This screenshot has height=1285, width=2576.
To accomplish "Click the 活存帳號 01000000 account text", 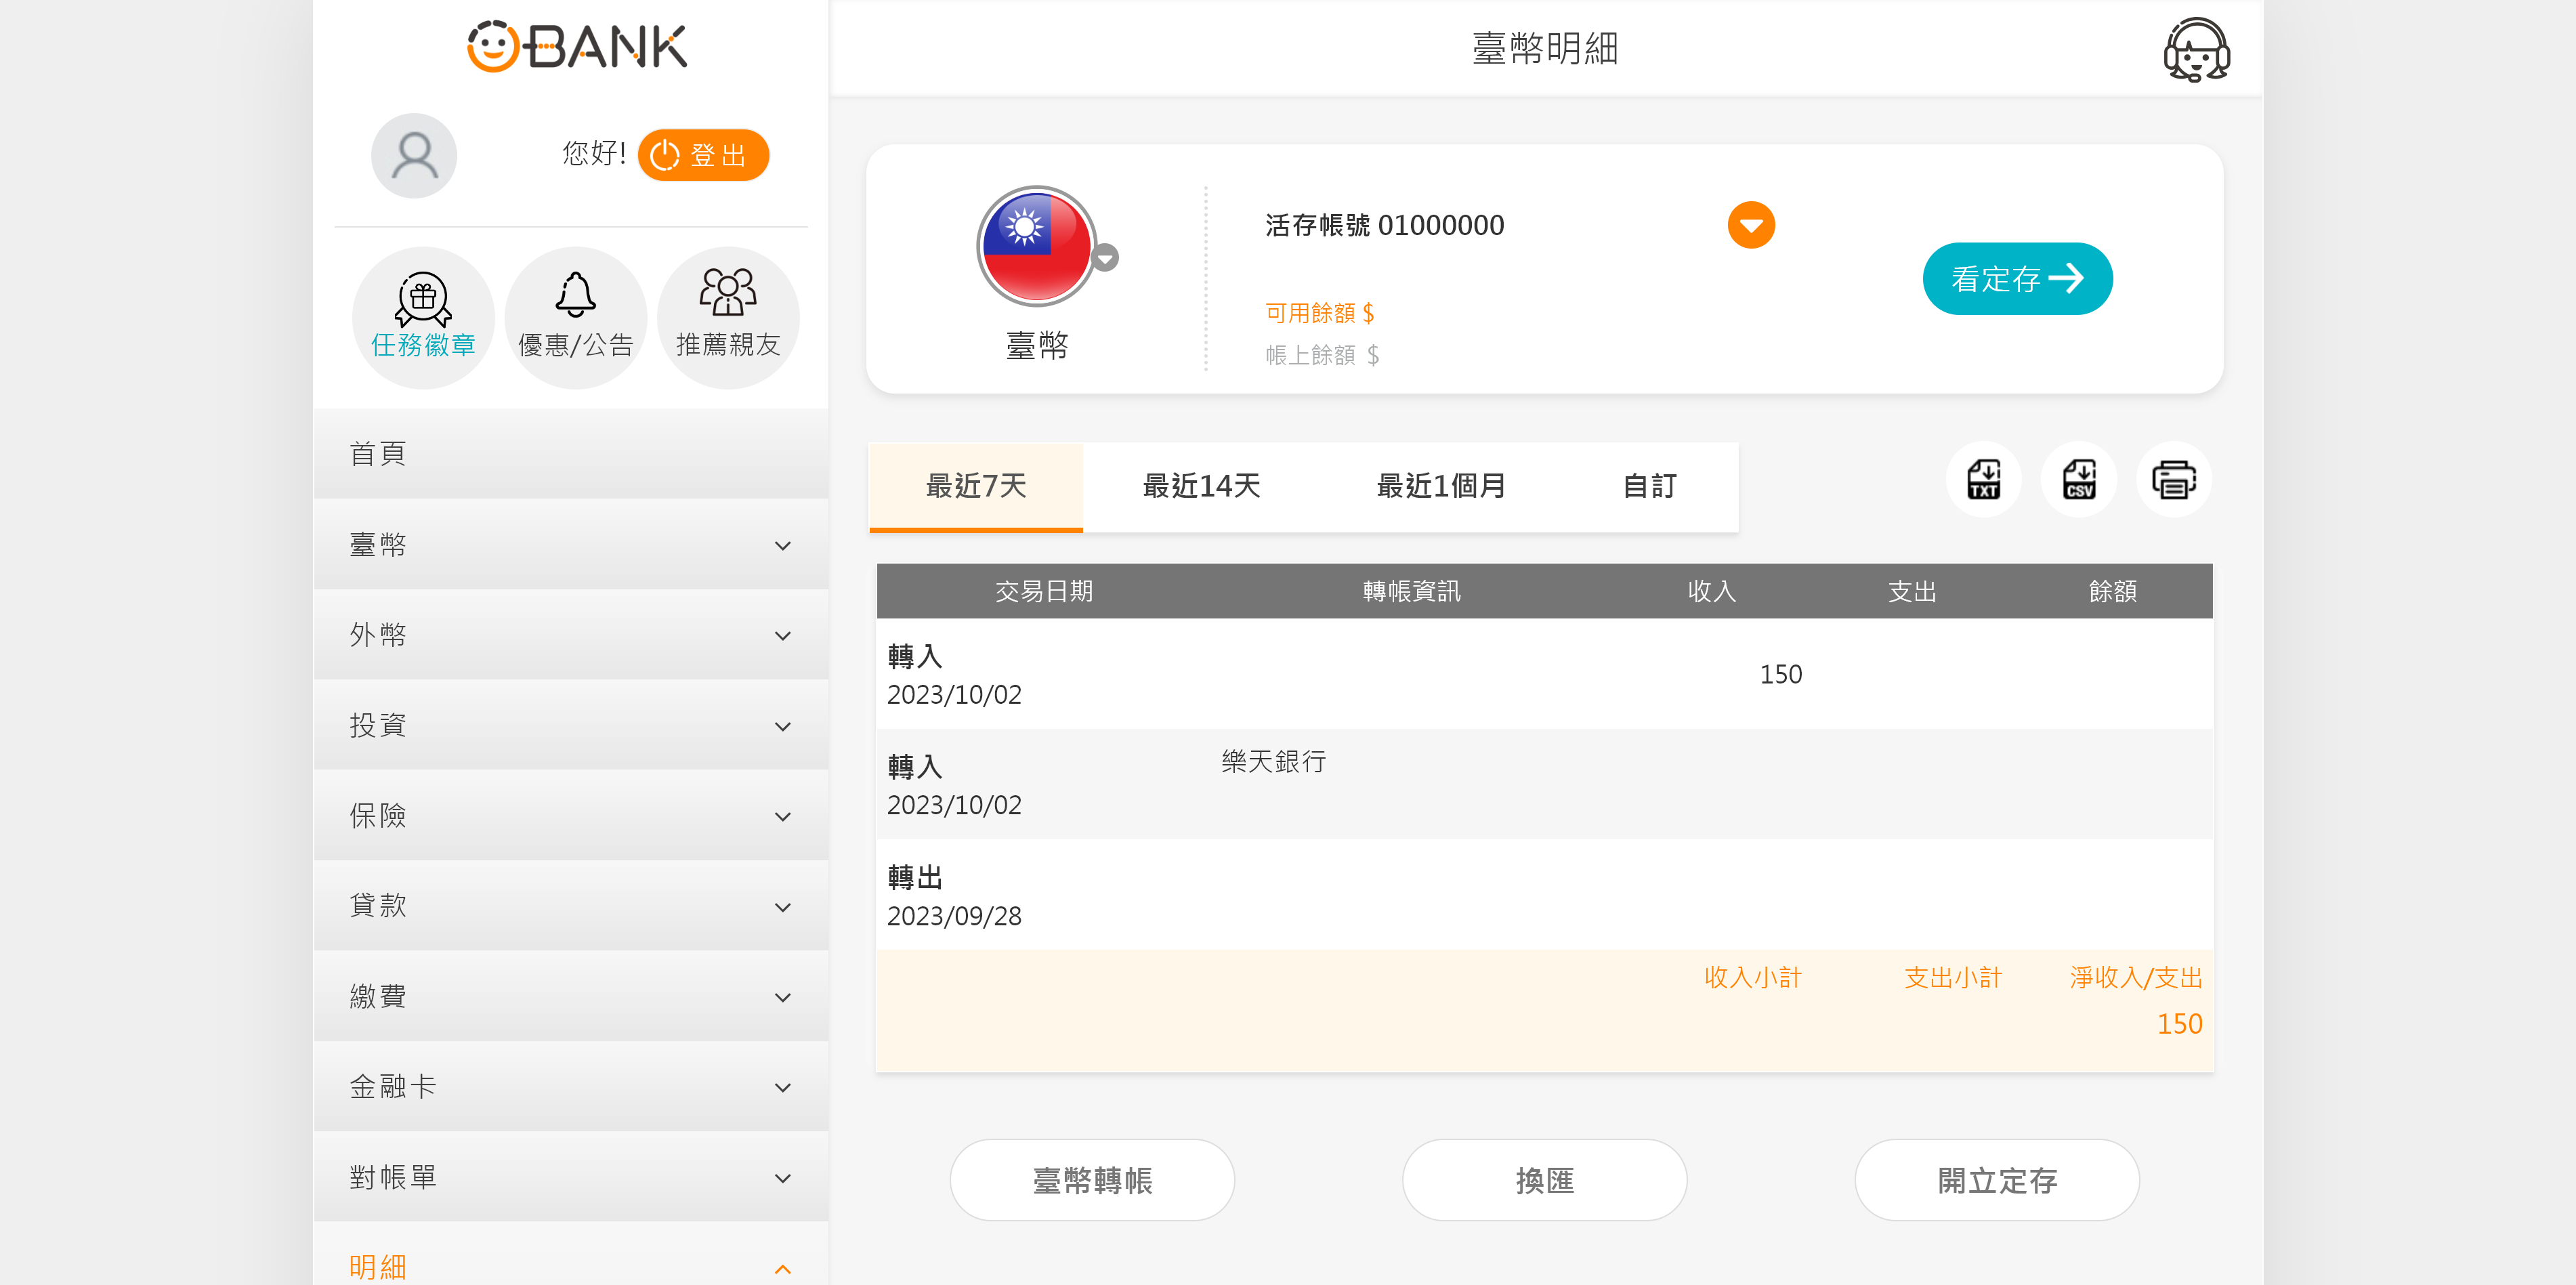I will (1384, 226).
